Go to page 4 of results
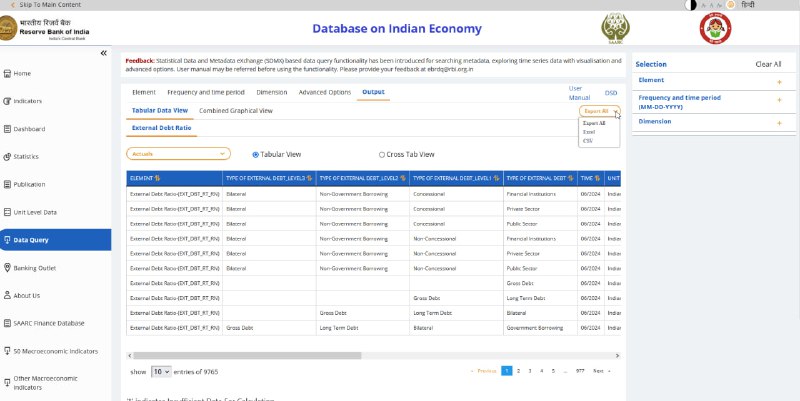This screenshot has height=401, width=800. (x=542, y=371)
